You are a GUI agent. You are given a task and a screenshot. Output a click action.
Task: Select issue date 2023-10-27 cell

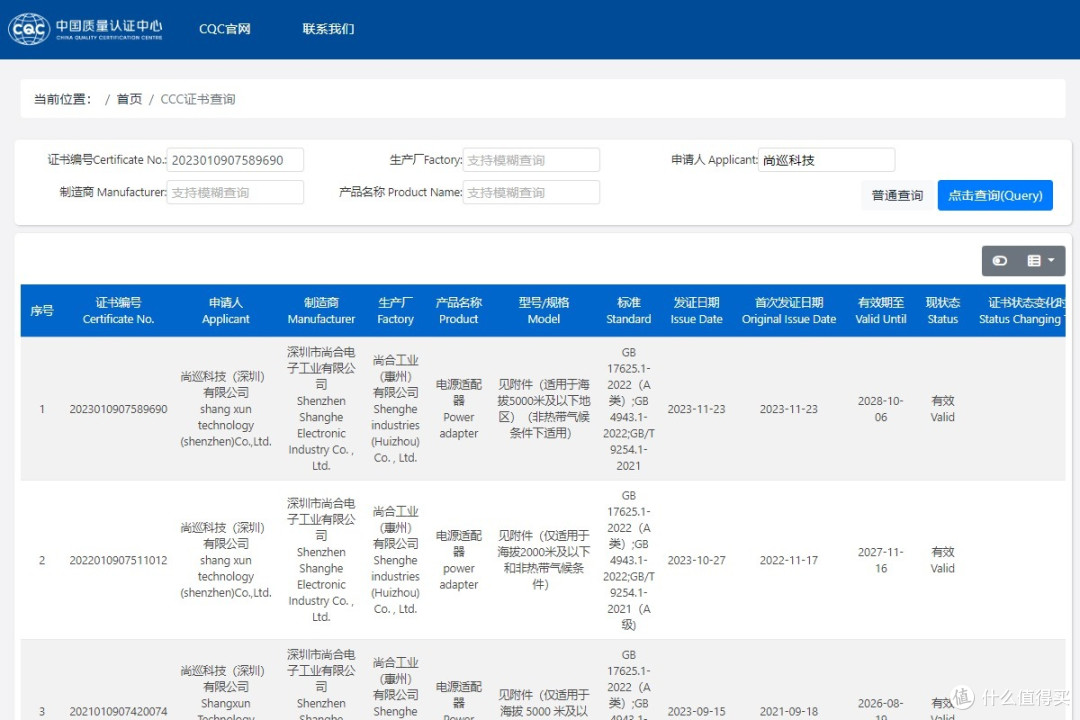pyautogui.click(x=696, y=560)
